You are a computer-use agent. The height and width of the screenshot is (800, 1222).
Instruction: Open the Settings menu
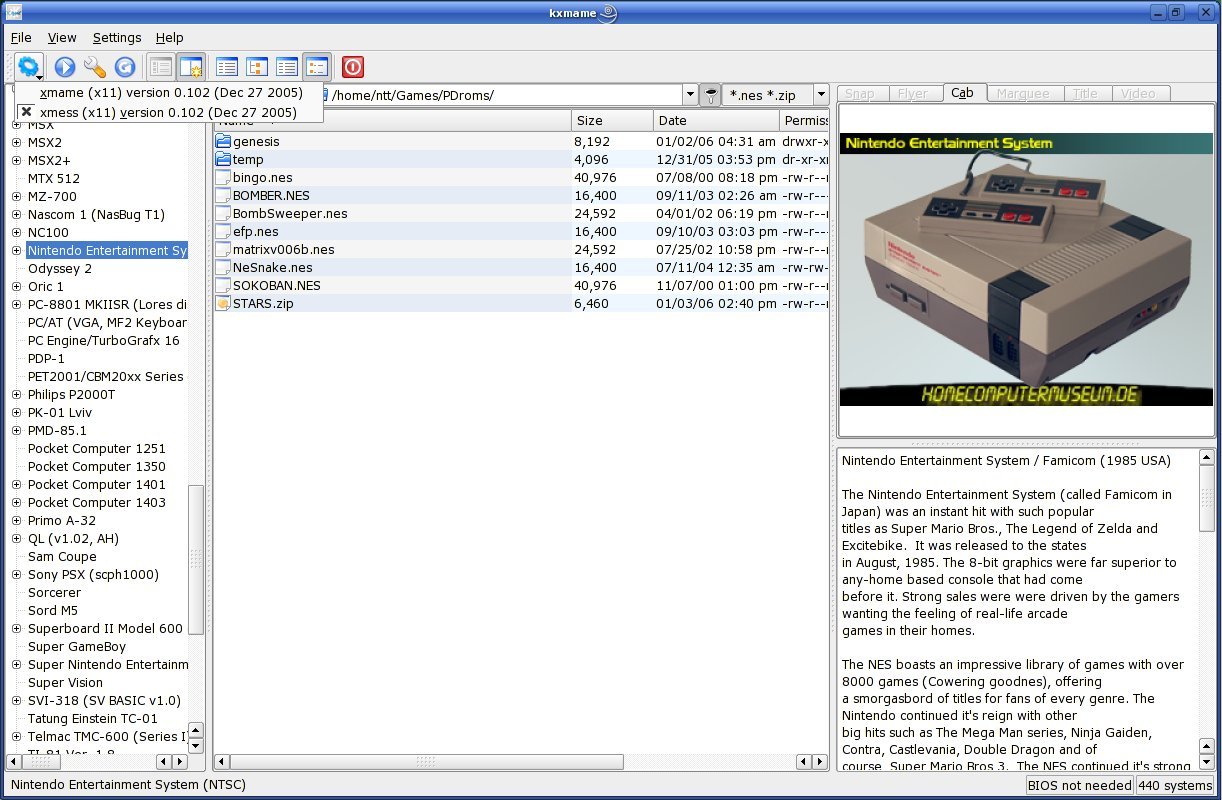117,38
